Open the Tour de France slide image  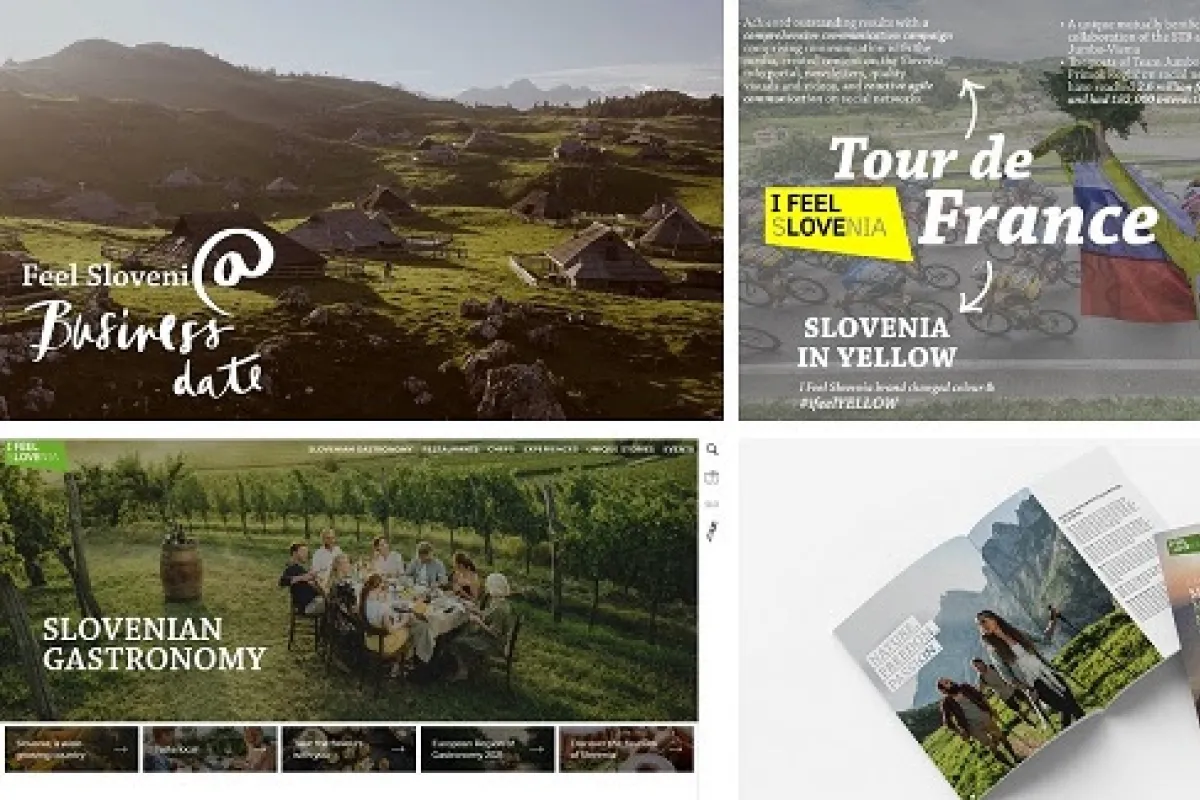pos(969,210)
